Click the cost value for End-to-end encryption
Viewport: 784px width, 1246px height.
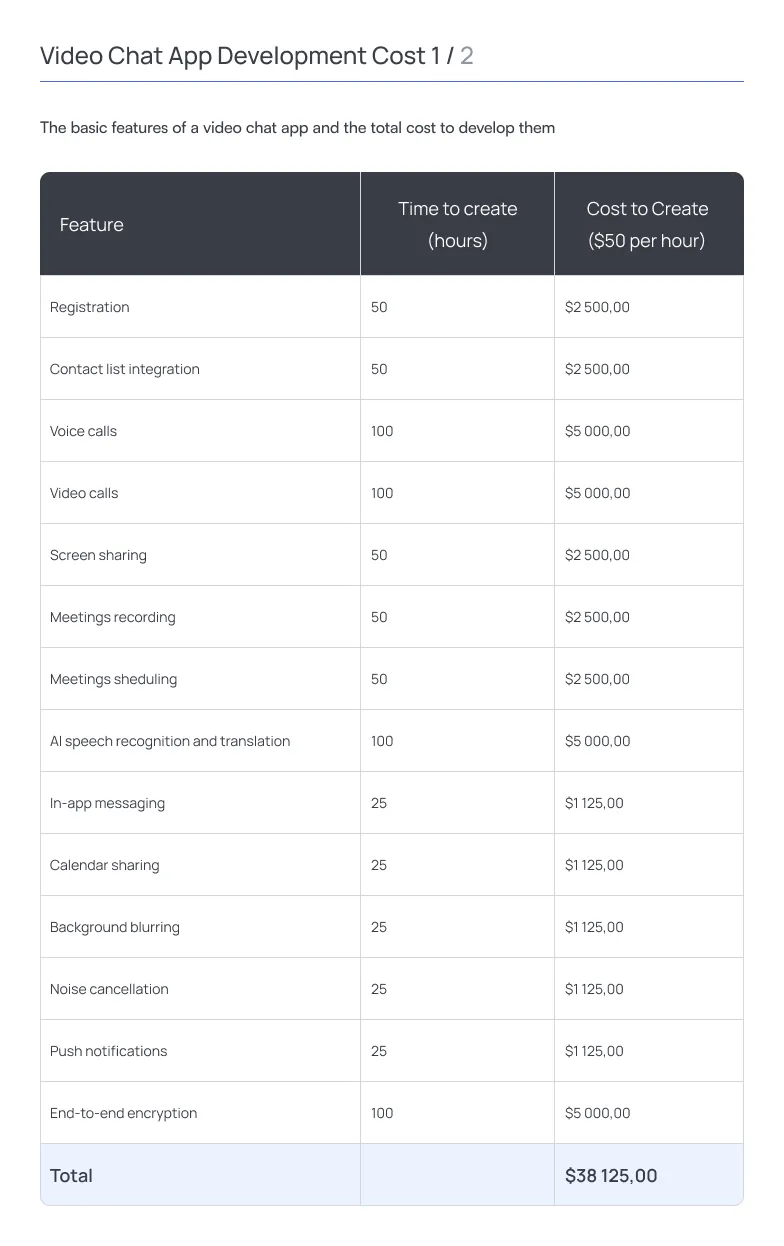pos(598,1113)
